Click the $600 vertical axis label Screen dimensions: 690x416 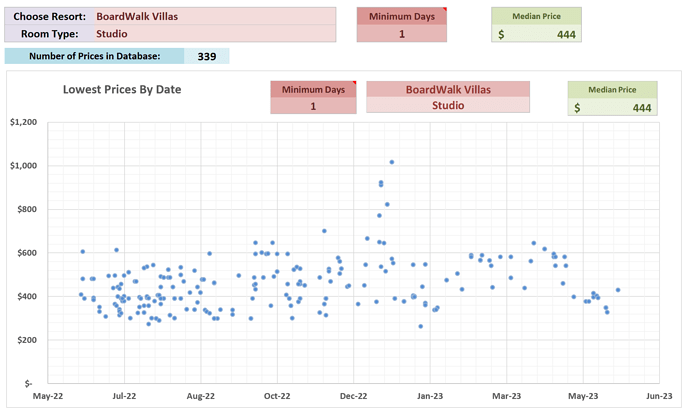coord(25,253)
